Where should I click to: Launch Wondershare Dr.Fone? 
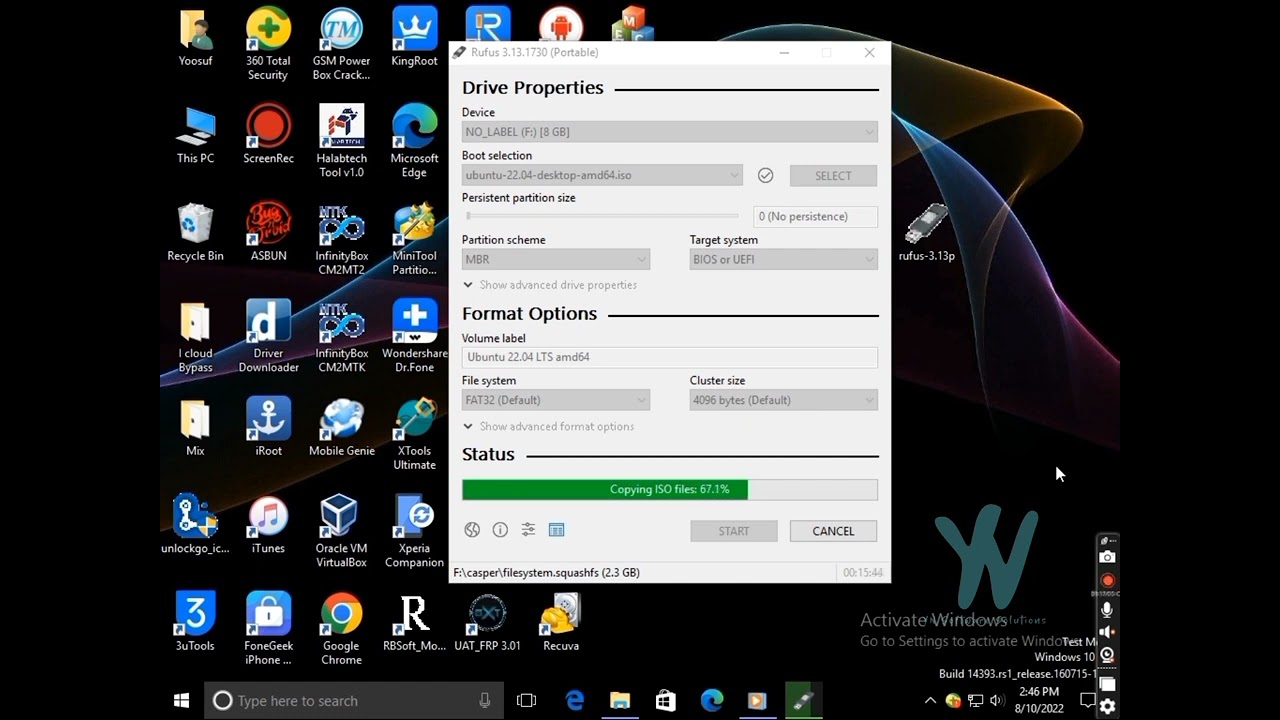click(x=414, y=337)
